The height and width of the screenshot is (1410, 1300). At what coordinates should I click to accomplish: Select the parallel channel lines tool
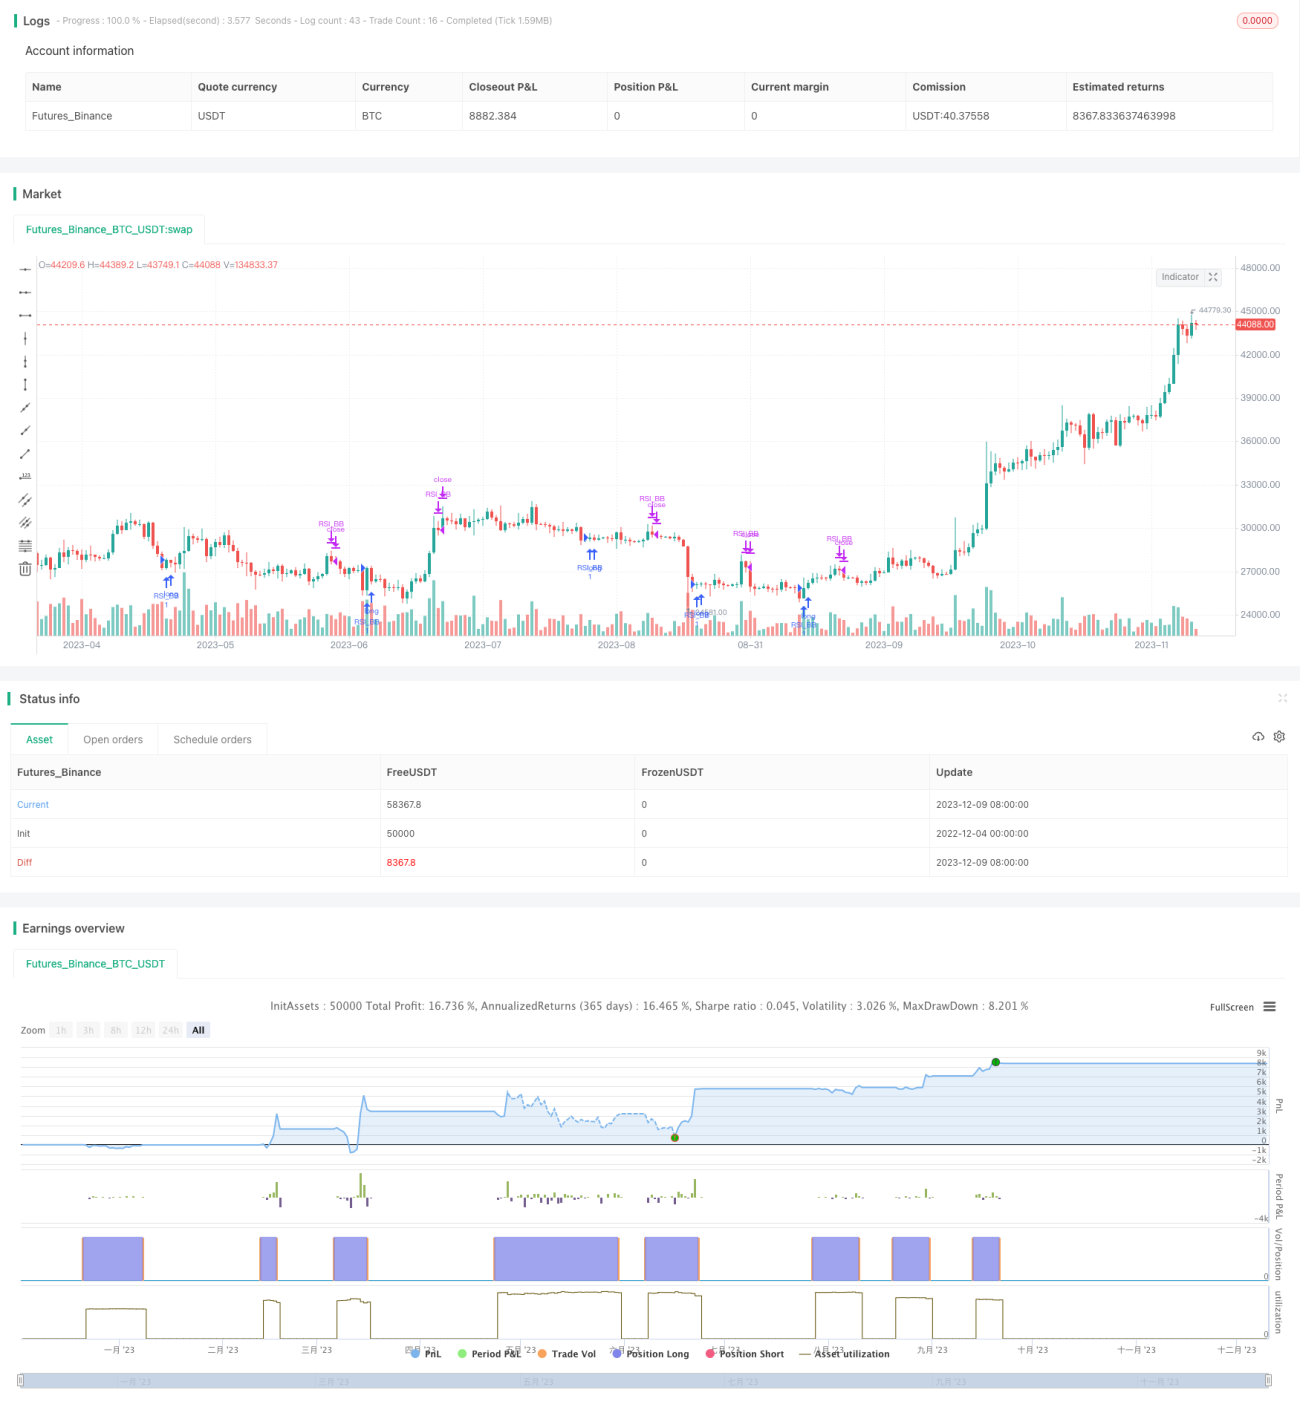pos(25,499)
